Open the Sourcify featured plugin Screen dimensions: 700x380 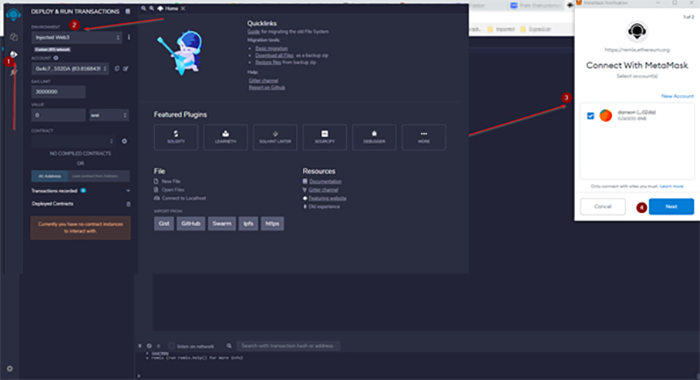[x=325, y=137]
